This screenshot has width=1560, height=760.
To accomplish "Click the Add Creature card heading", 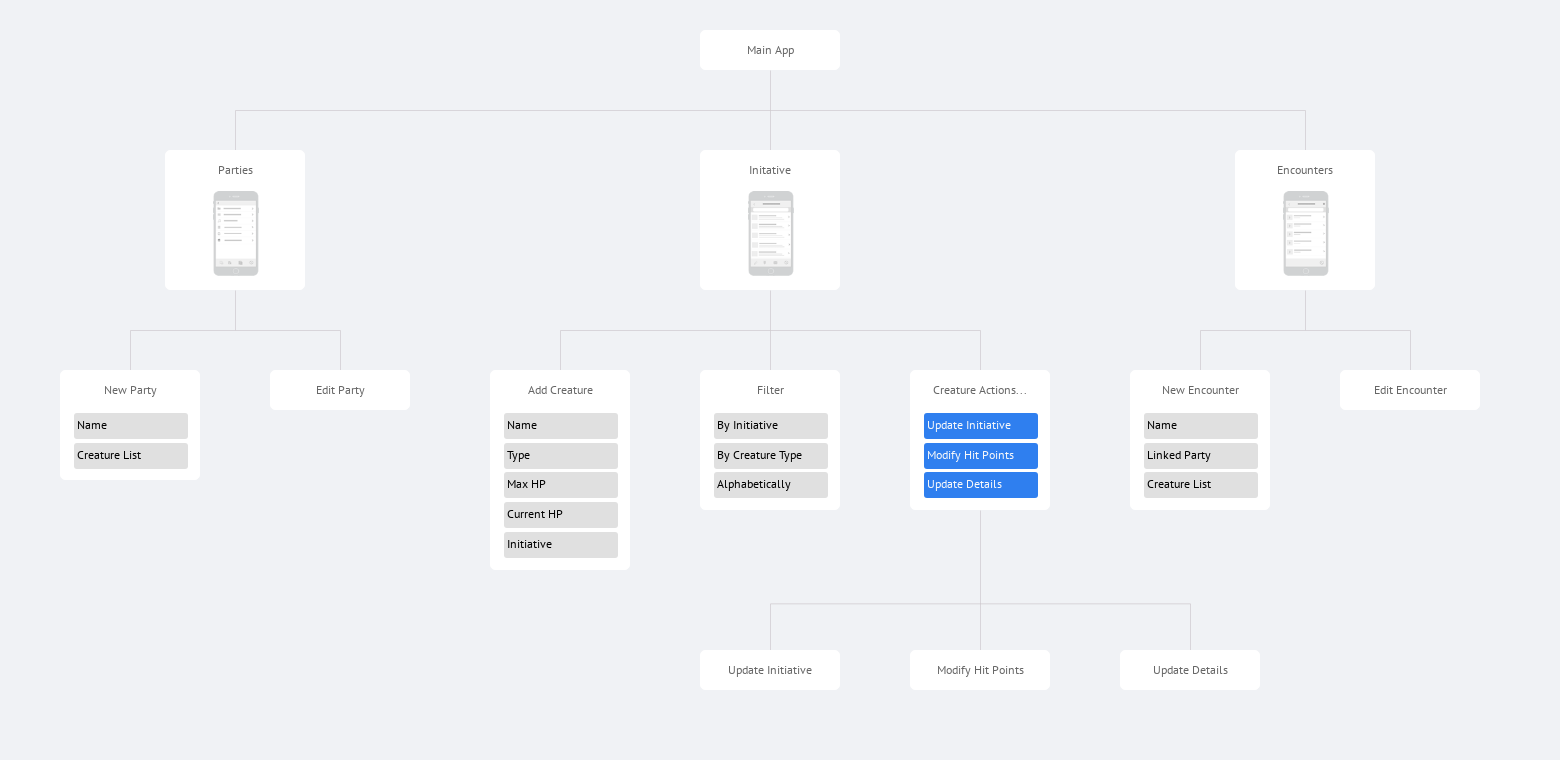I will [560, 390].
